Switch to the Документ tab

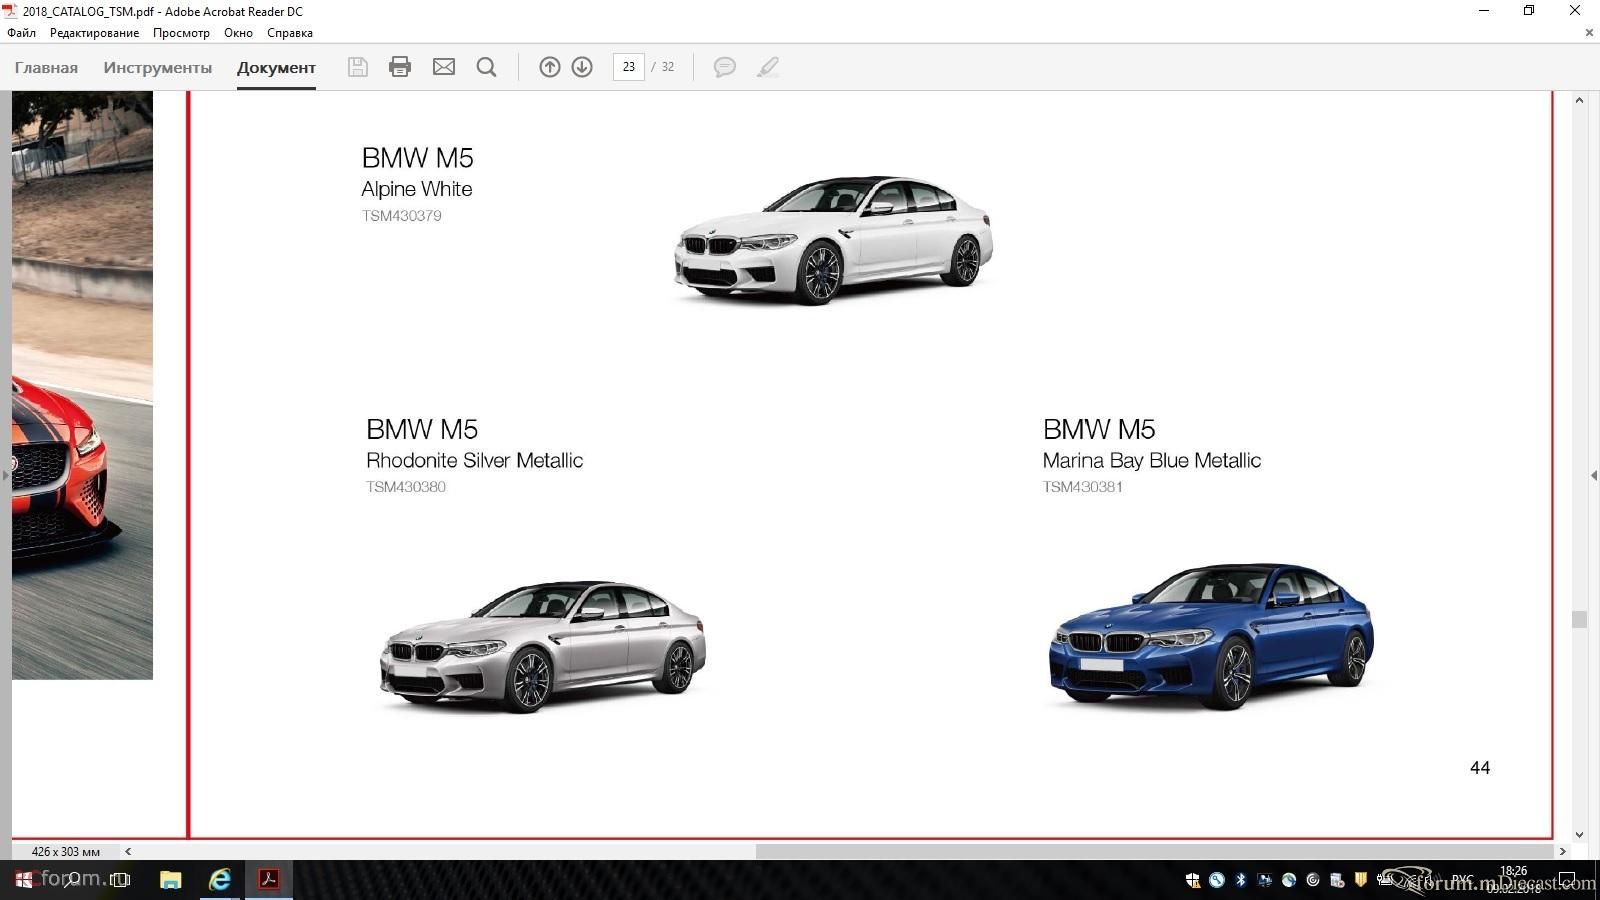pyautogui.click(x=276, y=67)
